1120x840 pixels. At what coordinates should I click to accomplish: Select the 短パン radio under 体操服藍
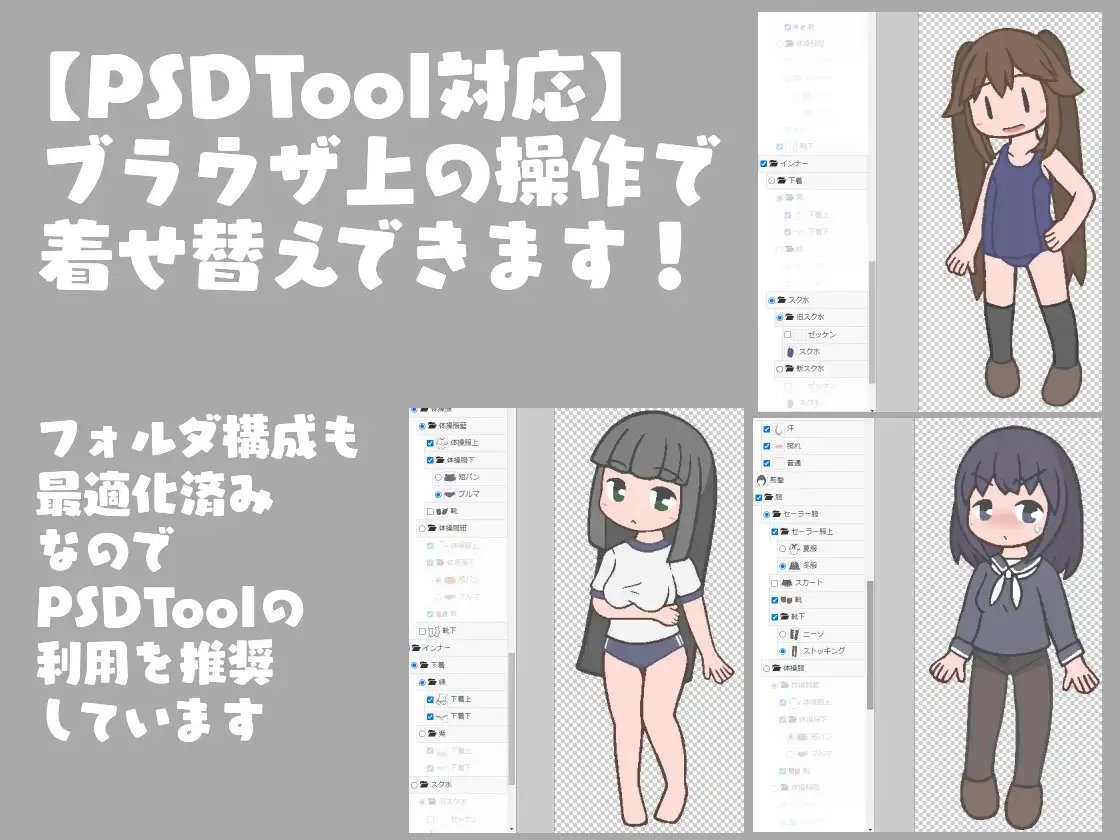coord(438,476)
